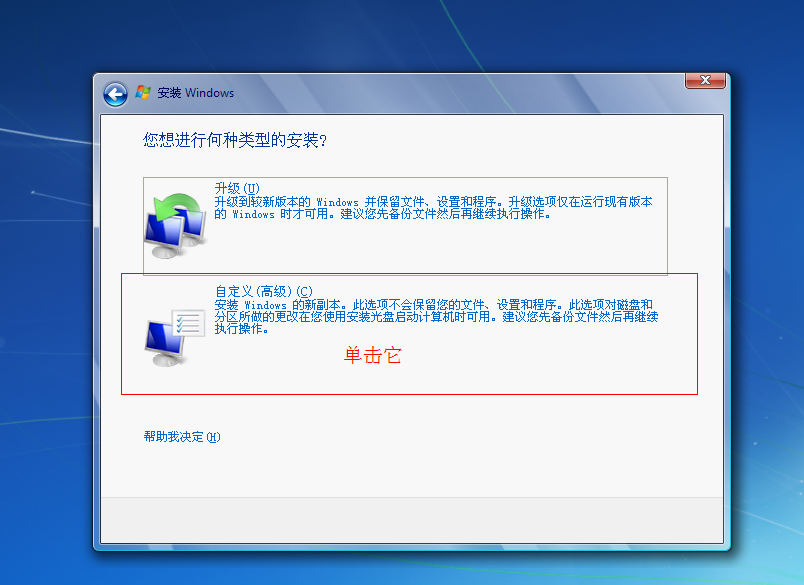The image size is (804, 585).
Task: Click the 安装 Windows title text
Action: point(195,93)
